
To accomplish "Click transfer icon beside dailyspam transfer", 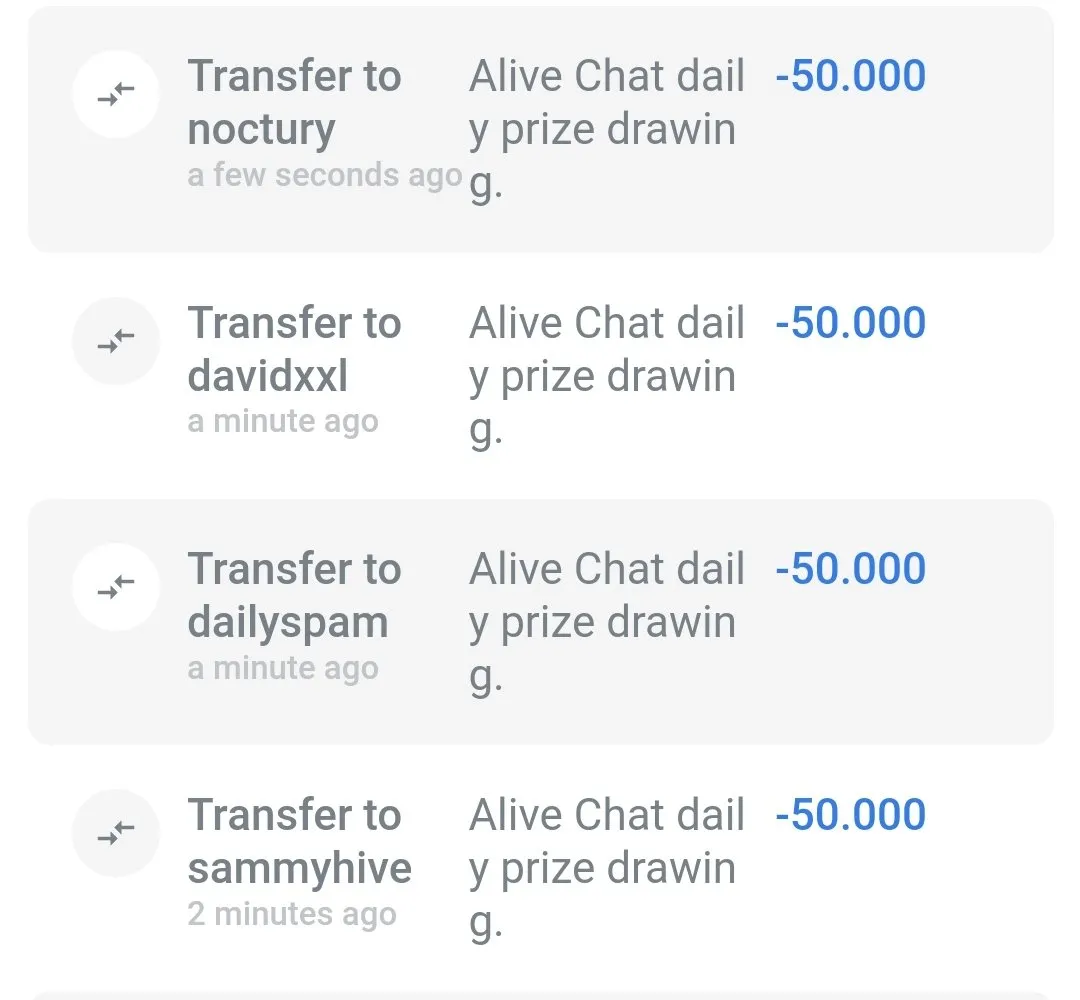I will (116, 587).
